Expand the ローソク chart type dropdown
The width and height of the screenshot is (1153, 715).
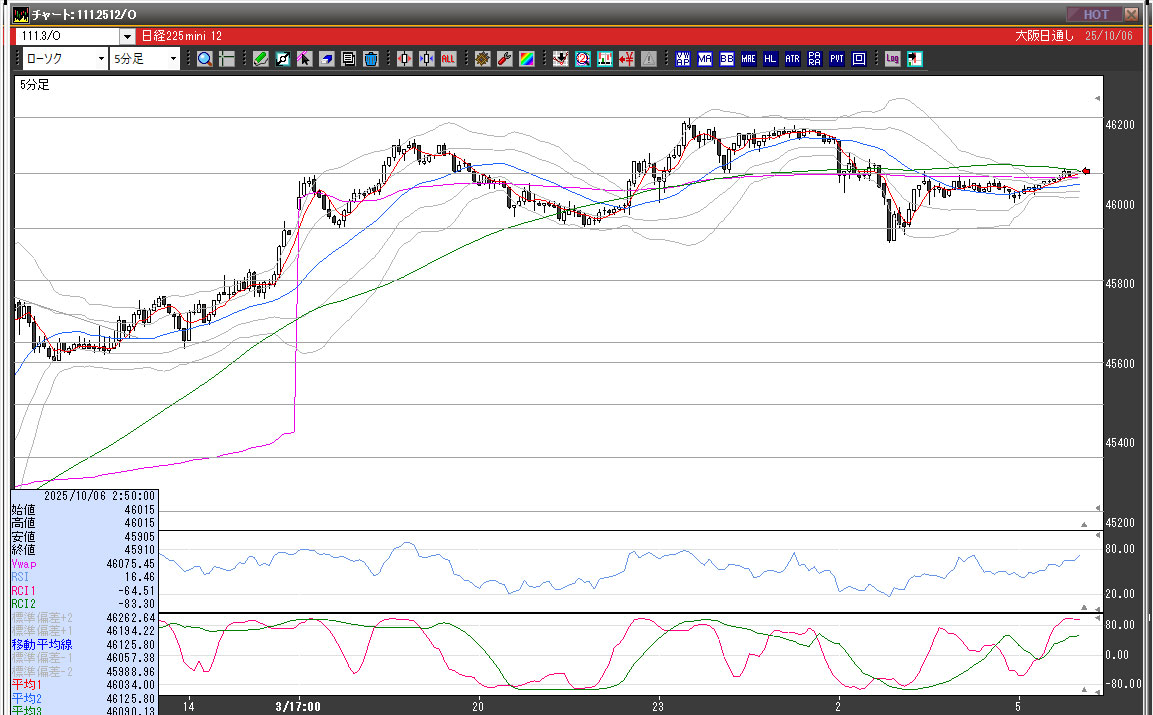click(101, 59)
